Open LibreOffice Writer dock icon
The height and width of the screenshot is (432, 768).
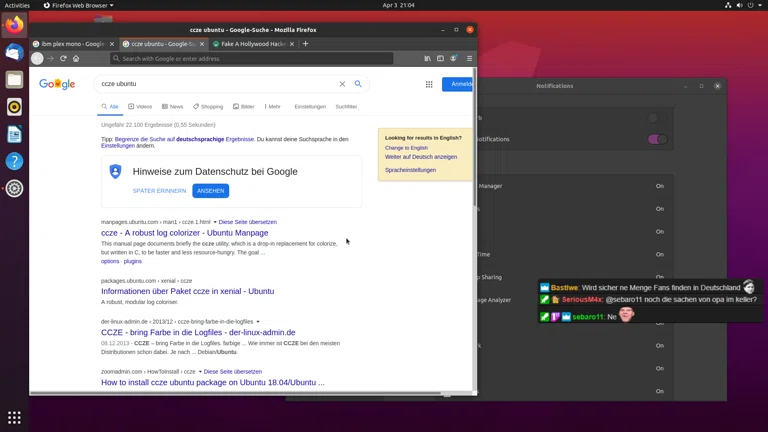coord(14,134)
